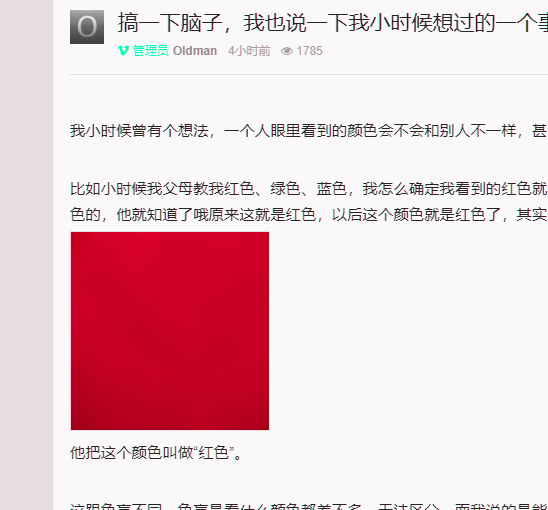Viewport: 548px width, 510px height.
Task: Click the word 蓝色 in the paragraph
Action: click(332, 189)
